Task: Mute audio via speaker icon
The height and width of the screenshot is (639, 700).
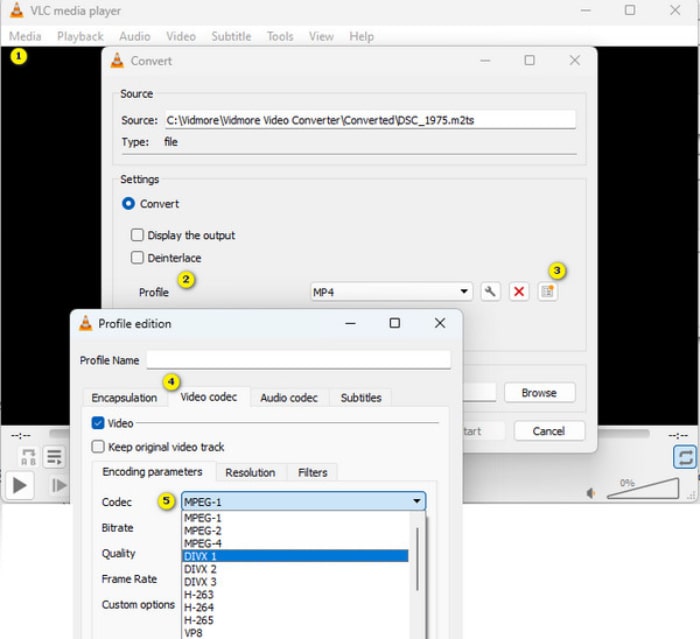Action: pos(591,493)
